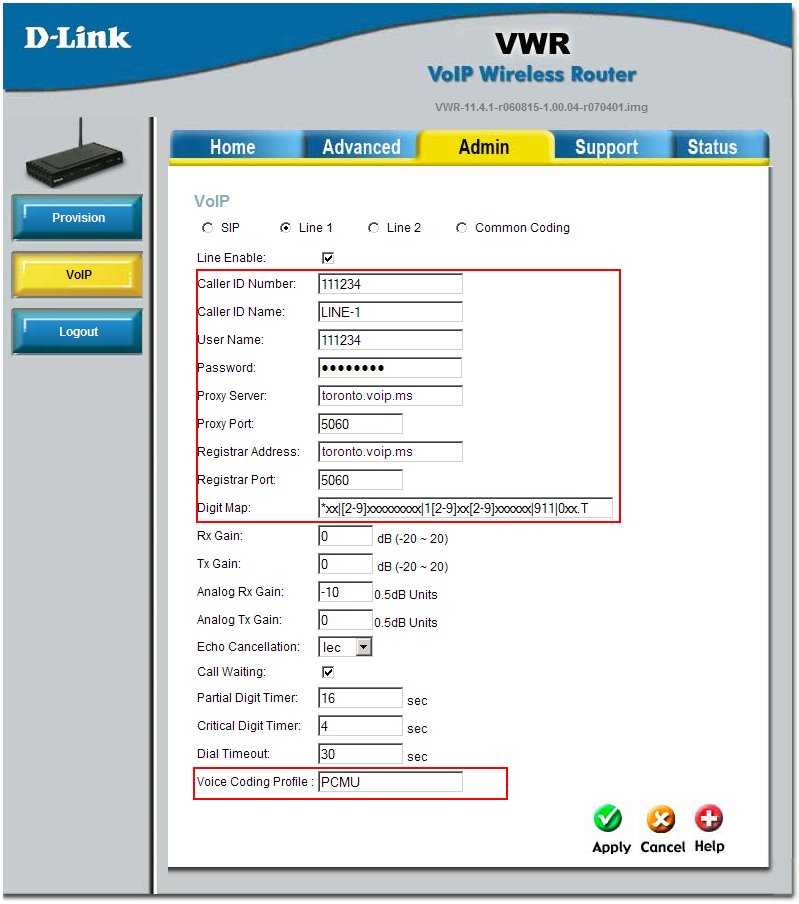Screen dimensions: 799x904
Task: Click the router device image
Action: 74,155
